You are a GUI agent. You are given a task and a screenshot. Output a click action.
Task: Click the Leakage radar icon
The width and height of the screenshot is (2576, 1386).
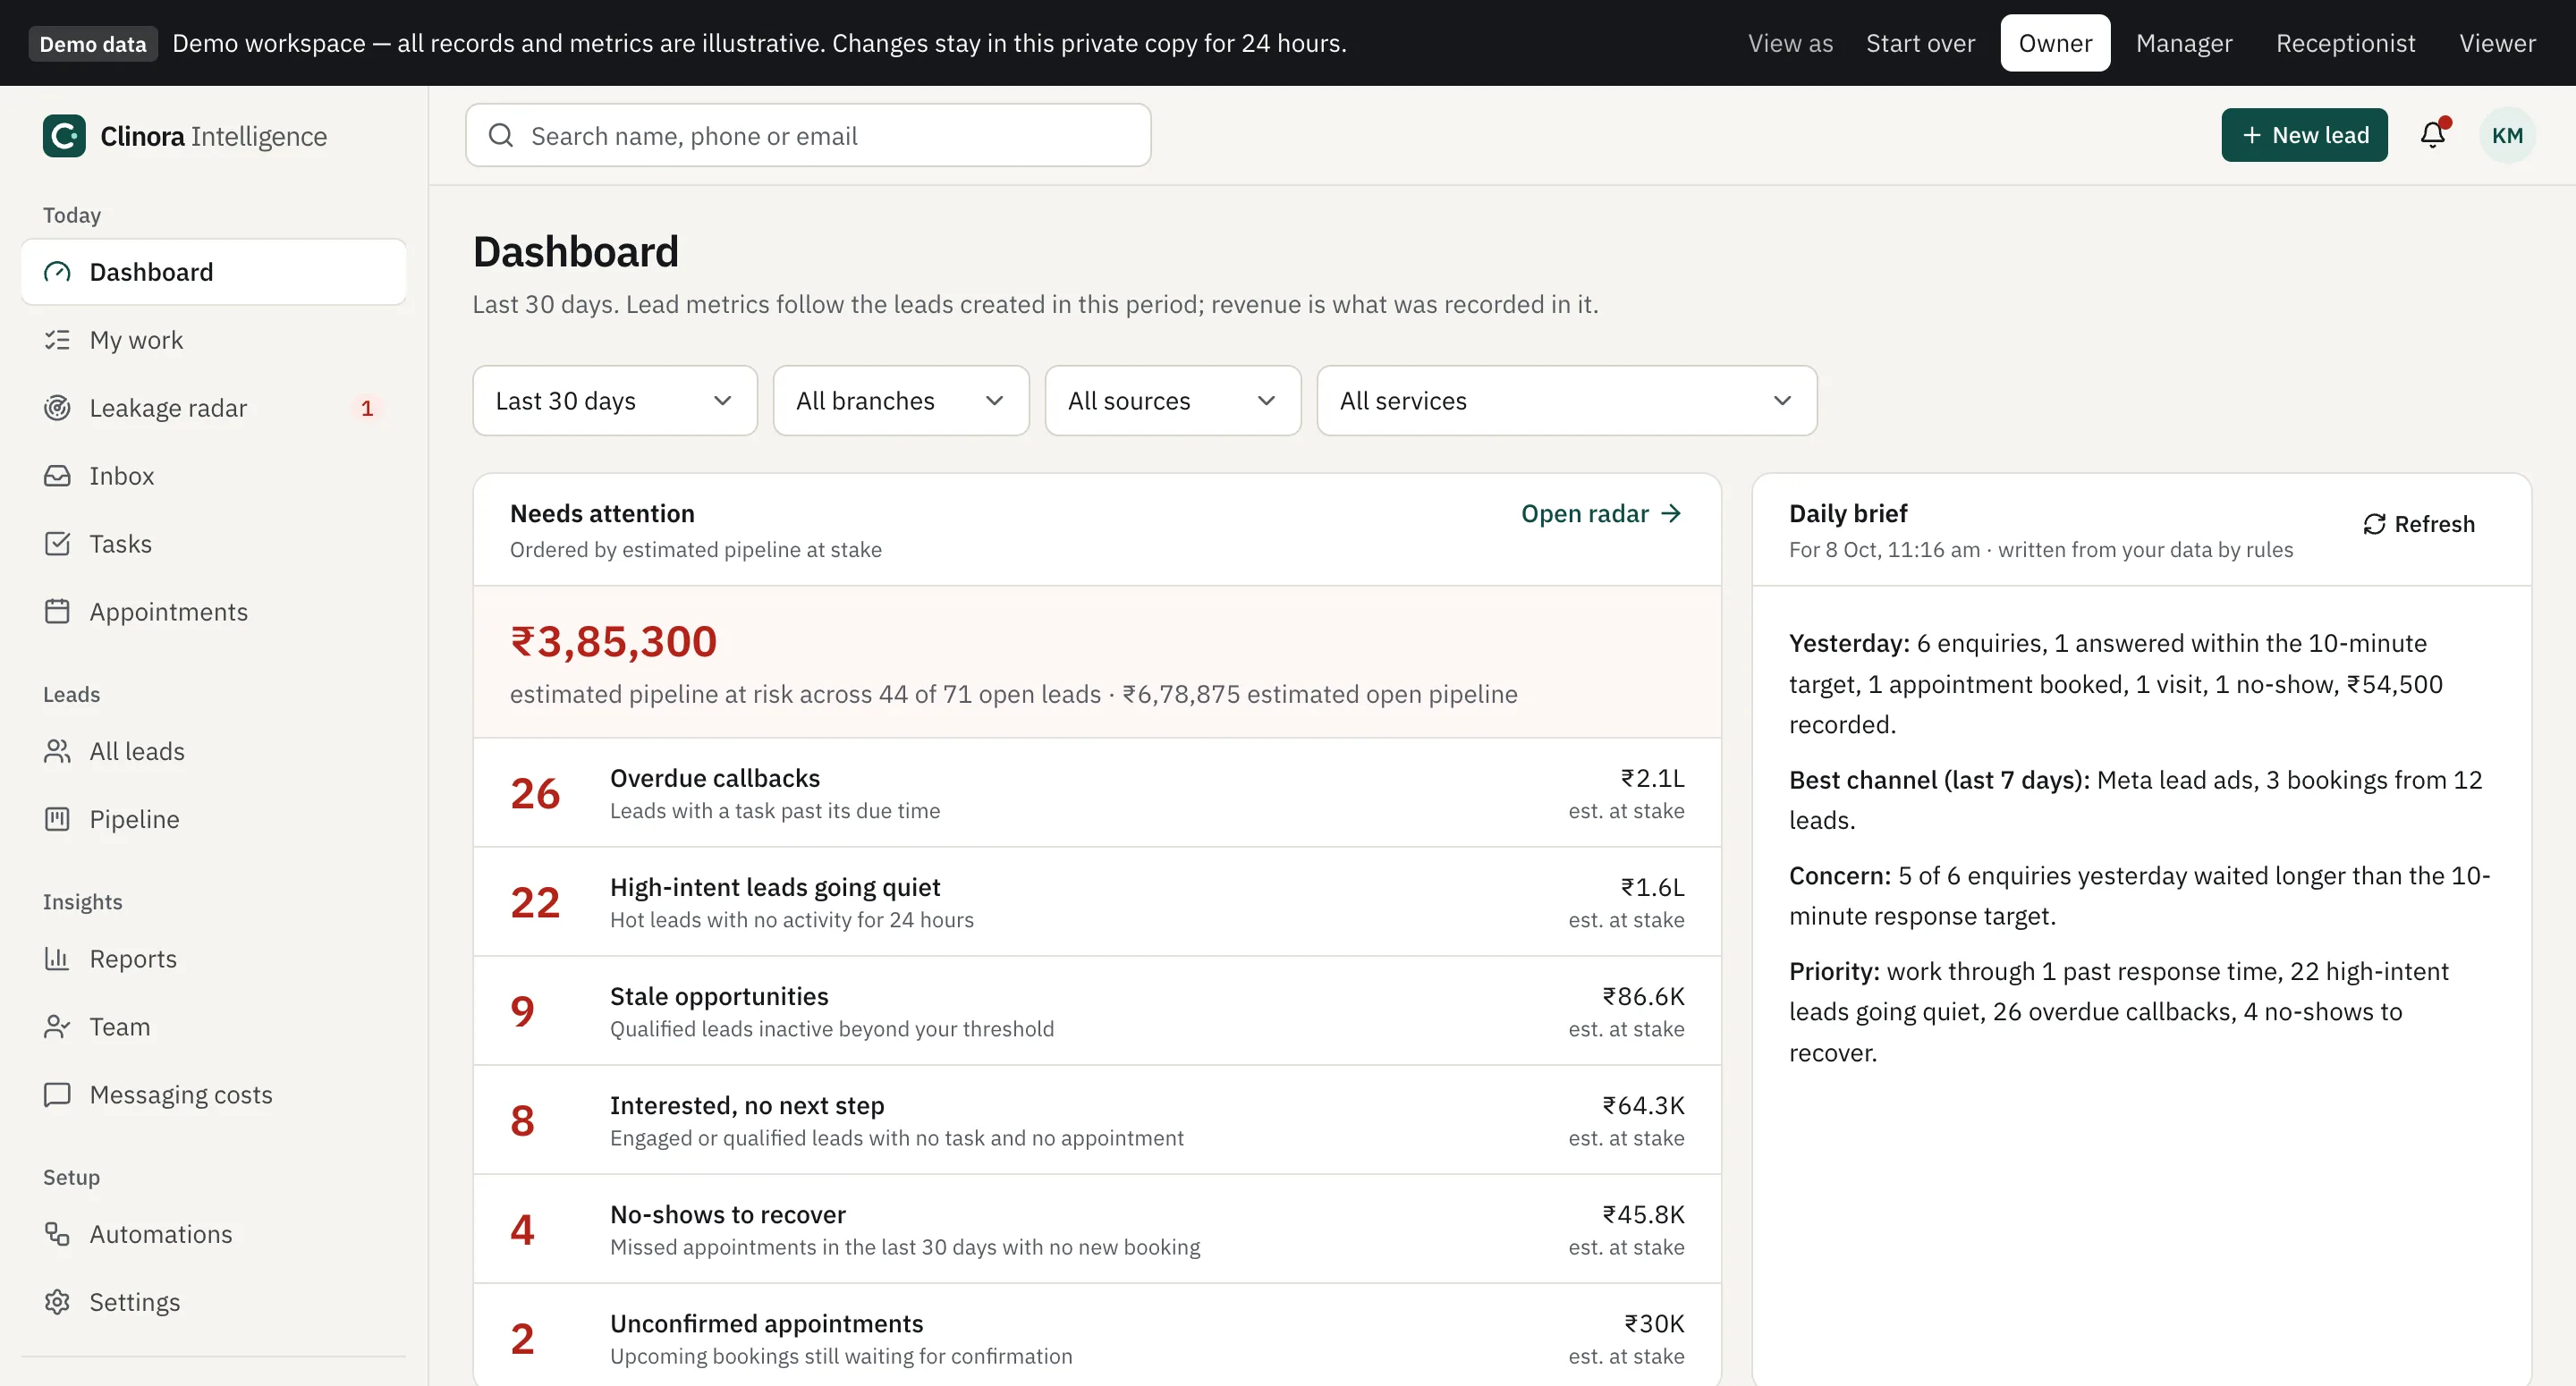(x=57, y=408)
